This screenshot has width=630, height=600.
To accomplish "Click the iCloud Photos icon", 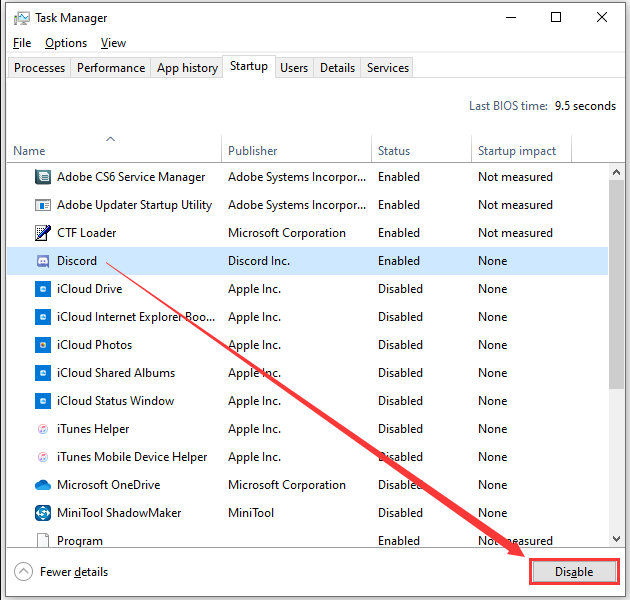I will 43,345.
